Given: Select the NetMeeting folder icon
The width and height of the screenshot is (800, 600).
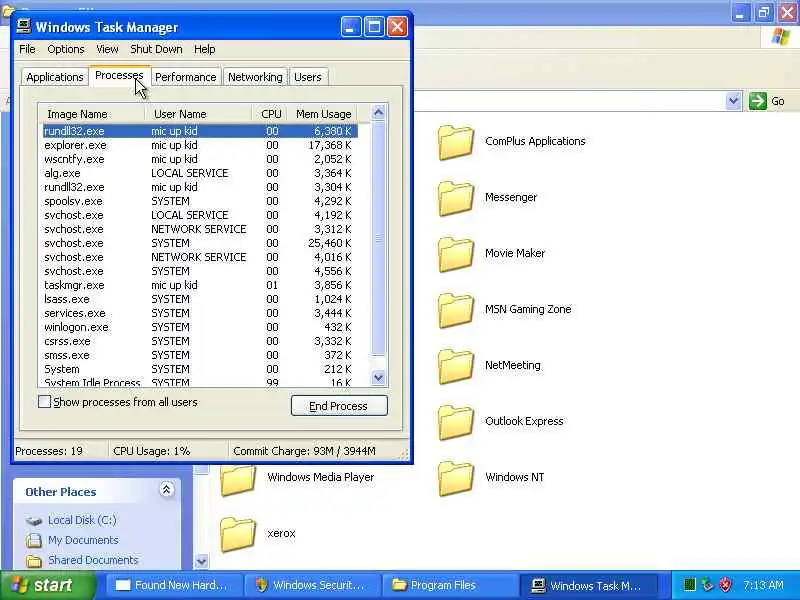Looking at the screenshot, I should [x=456, y=366].
